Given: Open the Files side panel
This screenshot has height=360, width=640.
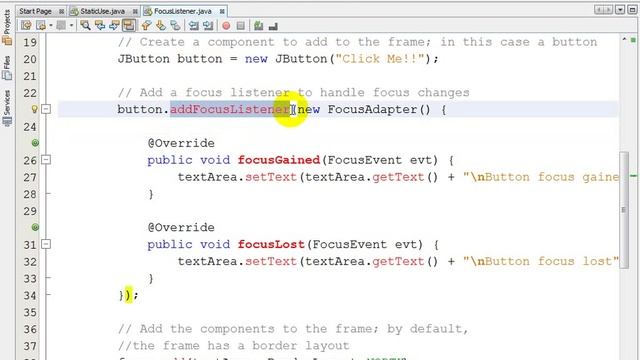Looking at the screenshot, I should coord(7,68).
